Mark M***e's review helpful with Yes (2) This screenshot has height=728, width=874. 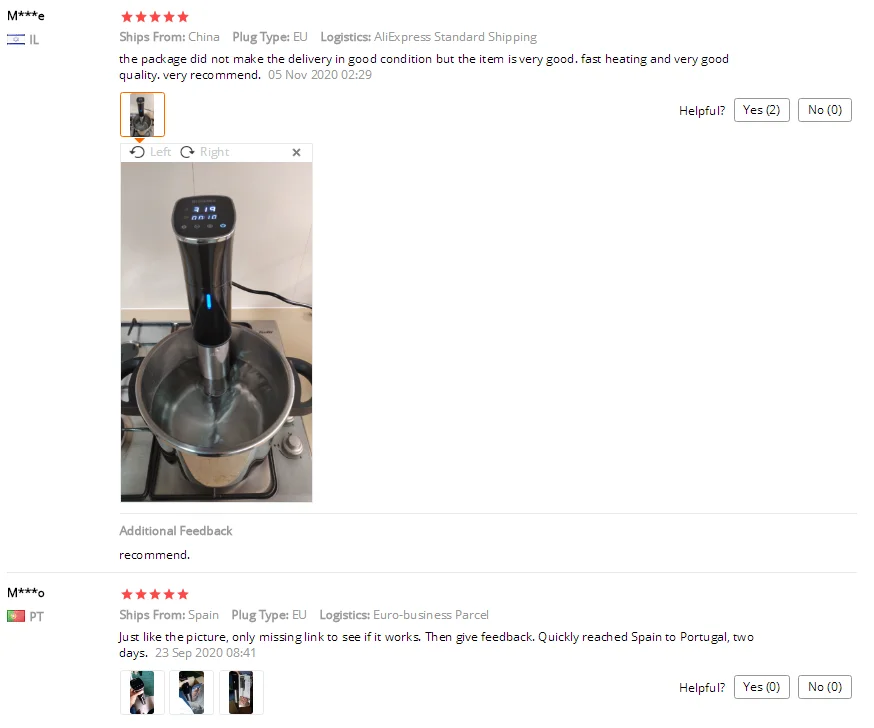(761, 110)
